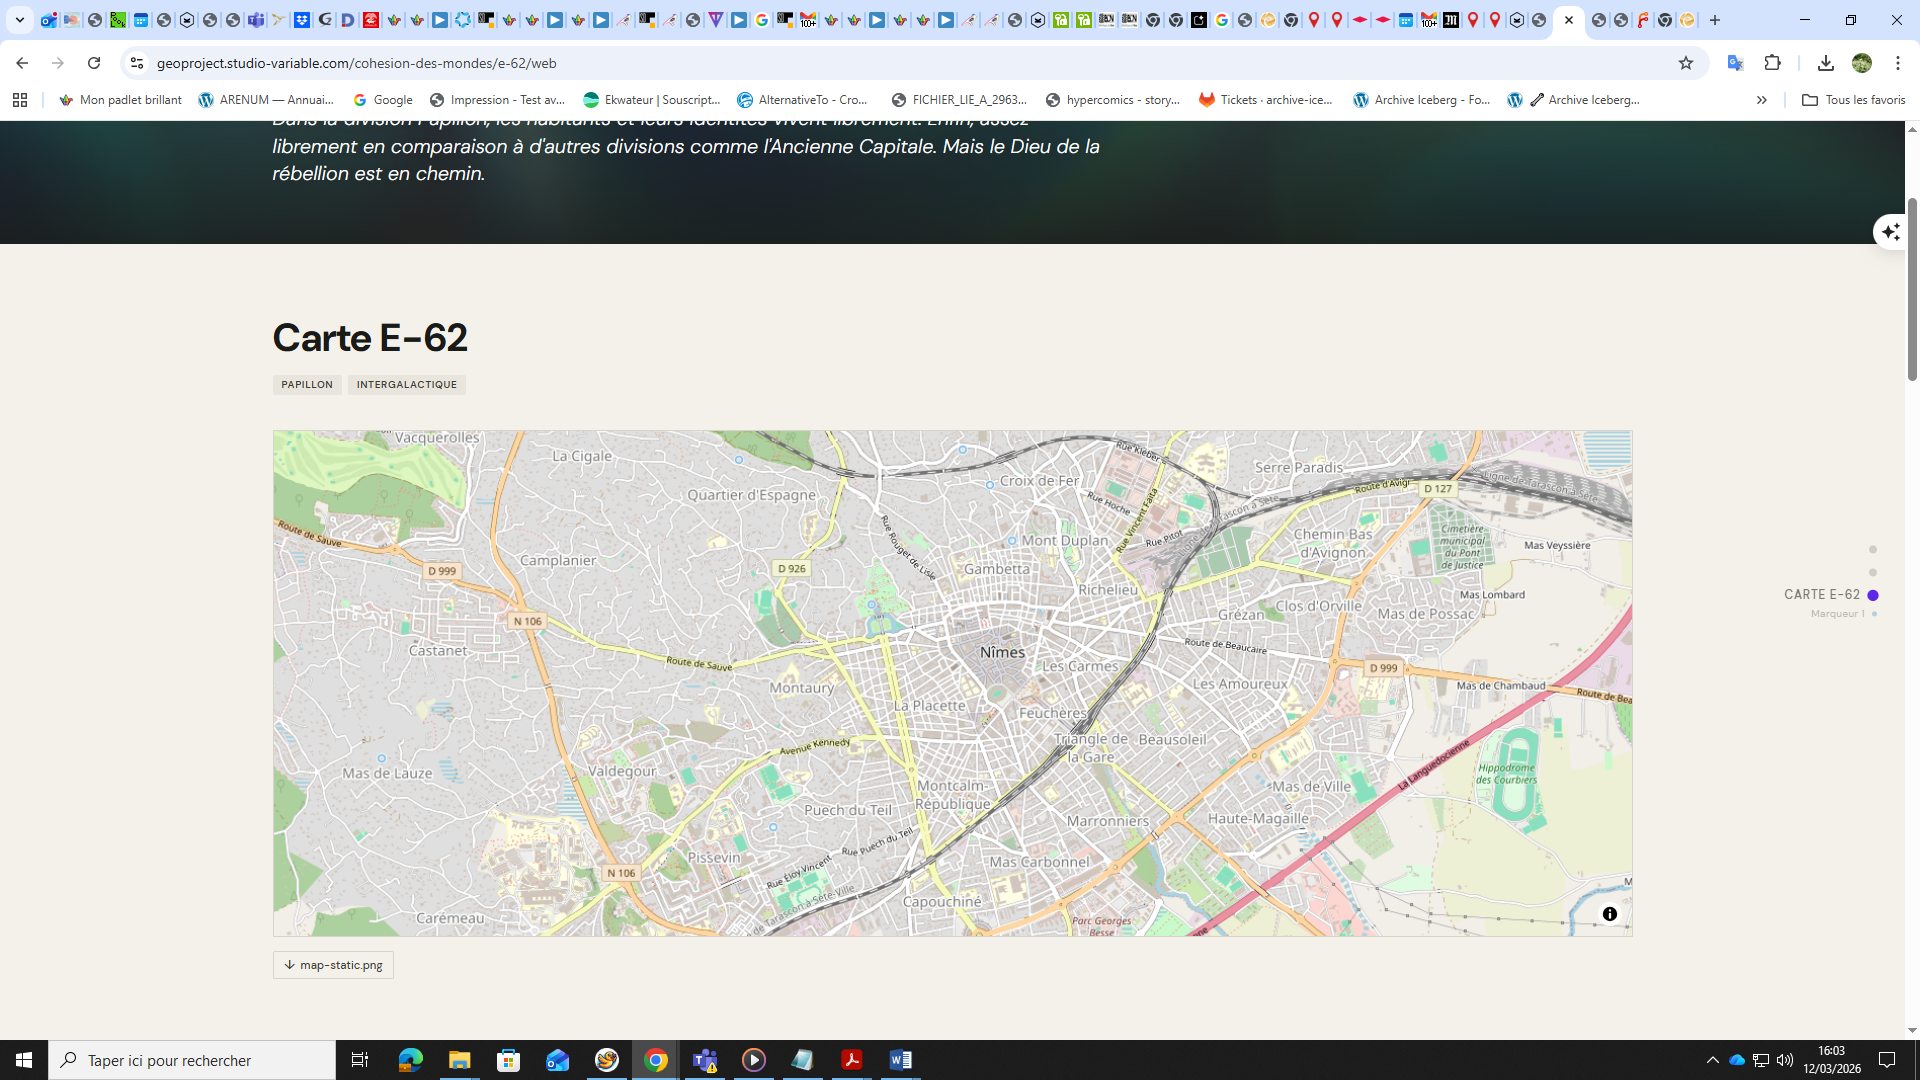This screenshot has height=1080, width=1920.
Task: Jump to CARTE E-62 section marker
Action: coord(1873,595)
